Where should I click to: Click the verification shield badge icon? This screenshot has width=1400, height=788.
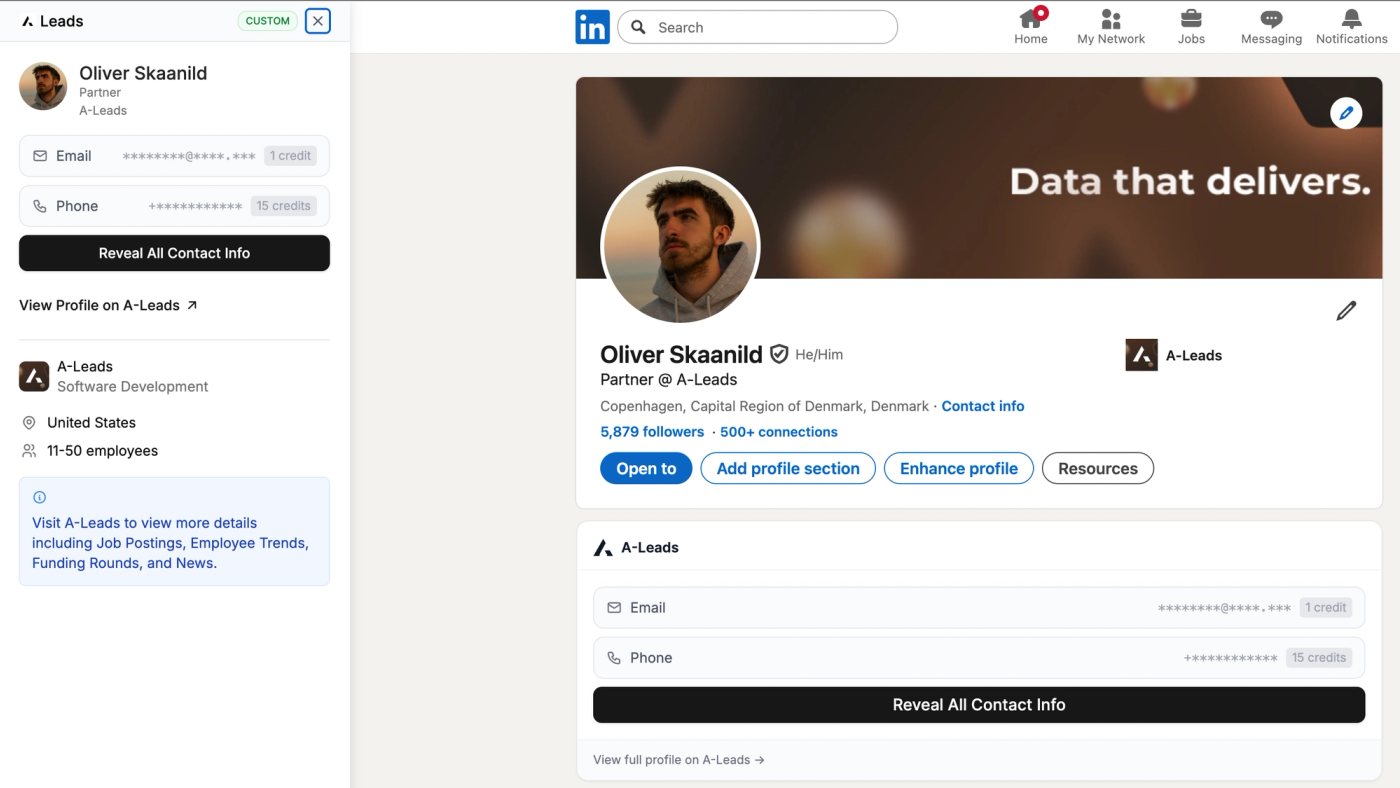(x=779, y=354)
